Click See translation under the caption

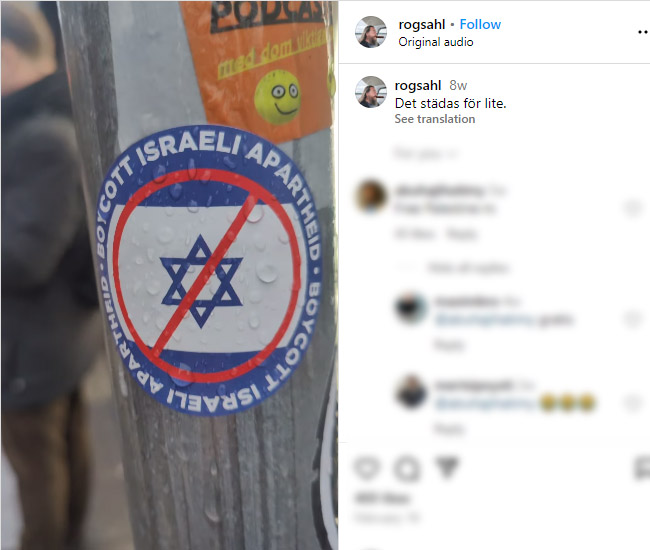click(434, 119)
